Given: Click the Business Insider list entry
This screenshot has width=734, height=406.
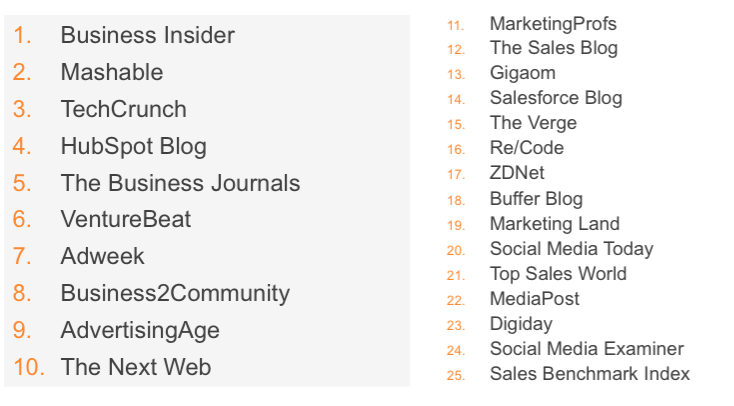Looking at the screenshot, I should click(x=147, y=35).
